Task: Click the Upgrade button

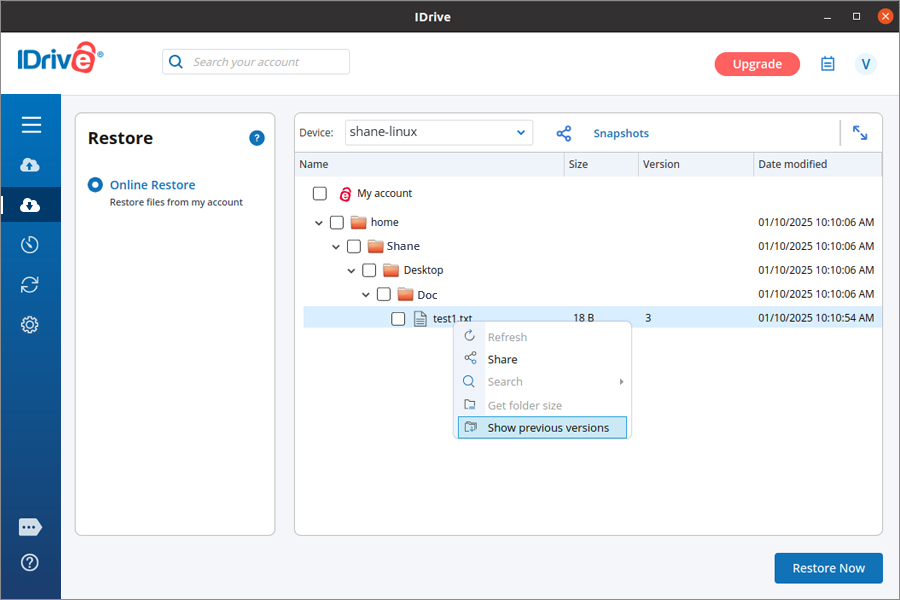Action: pyautogui.click(x=757, y=64)
